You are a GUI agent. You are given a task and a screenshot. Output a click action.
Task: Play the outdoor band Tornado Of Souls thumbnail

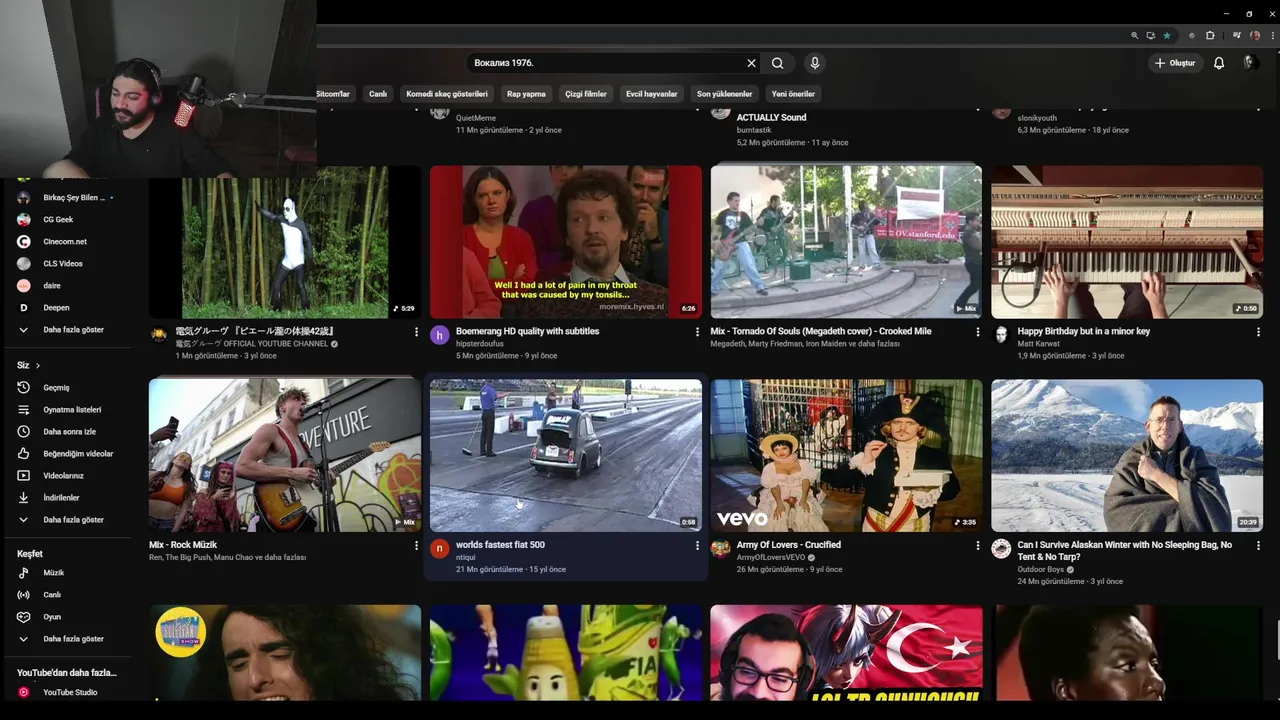click(846, 242)
